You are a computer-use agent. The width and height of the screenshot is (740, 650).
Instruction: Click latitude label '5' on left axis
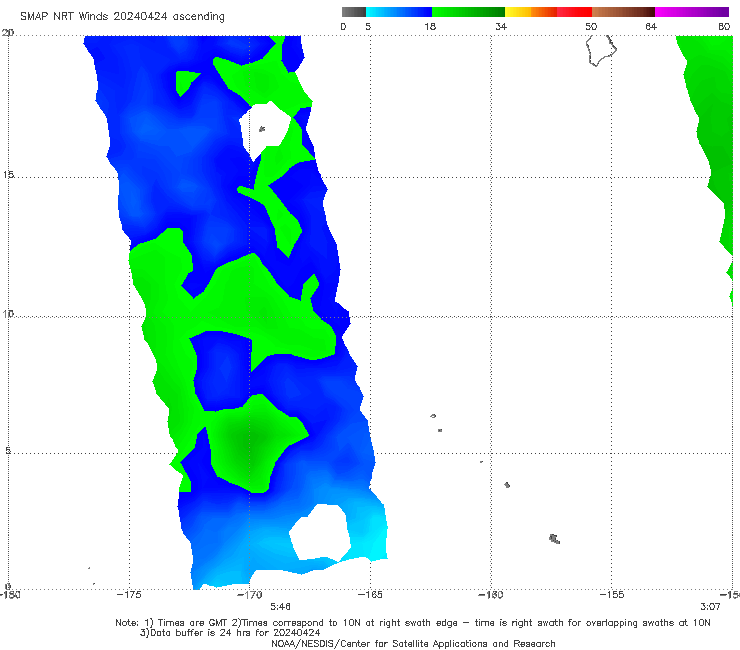8,451
